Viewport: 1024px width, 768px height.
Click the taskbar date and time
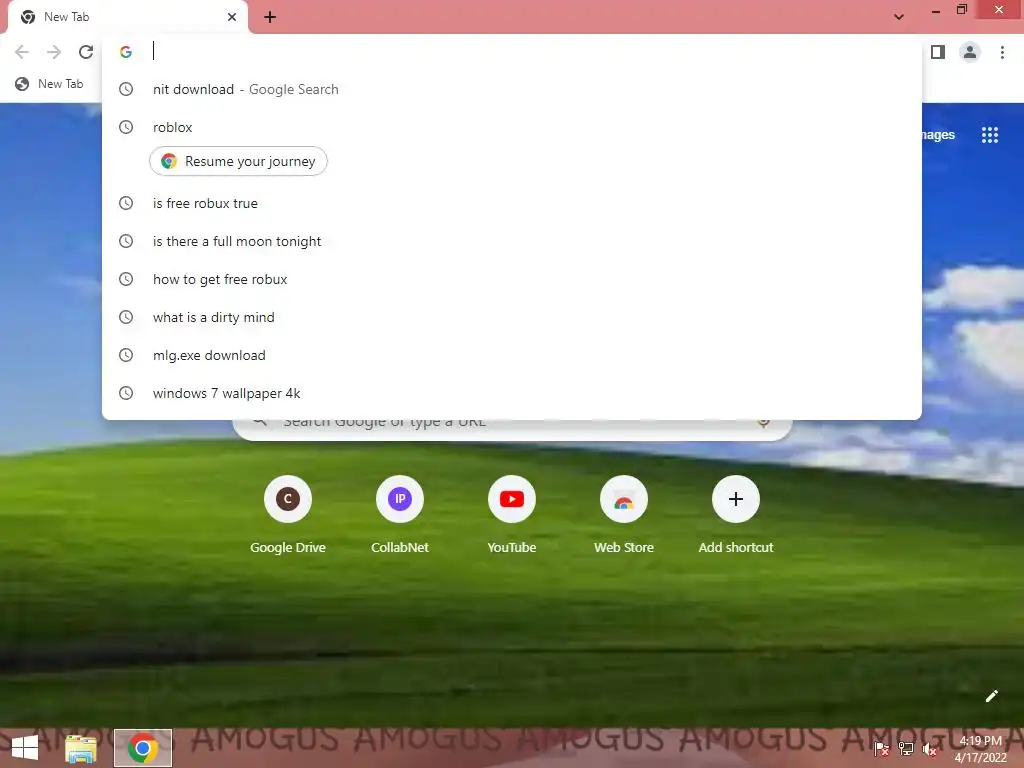[x=980, y=749]
